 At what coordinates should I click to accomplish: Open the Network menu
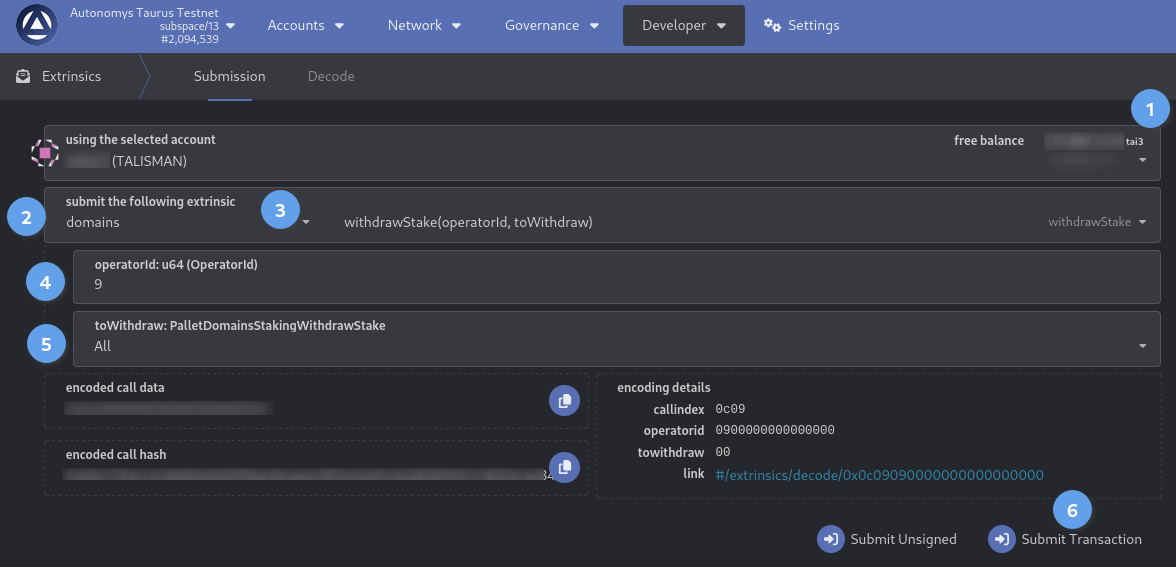pos(424,25)
